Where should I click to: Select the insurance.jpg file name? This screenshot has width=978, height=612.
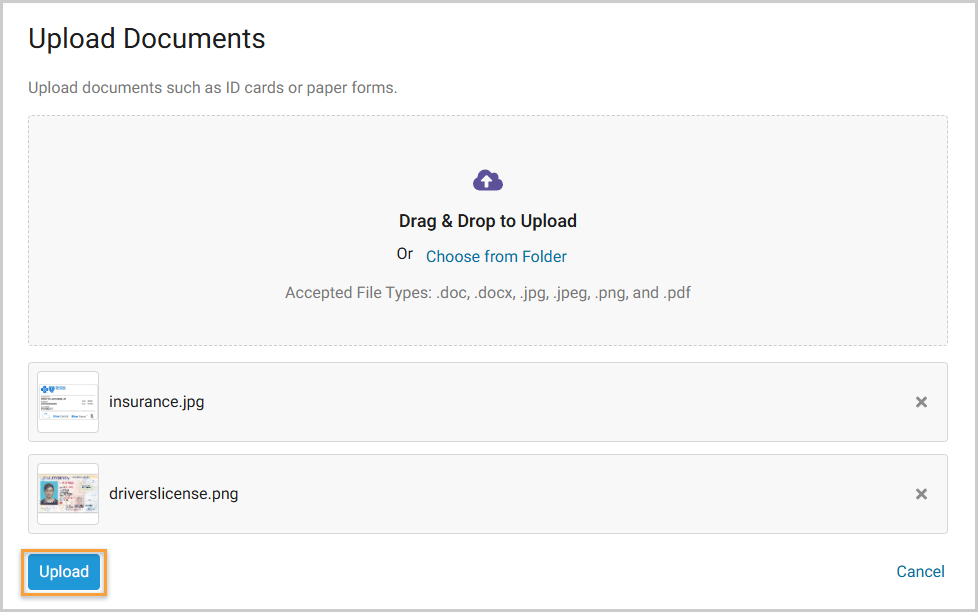[x=156, y=402]
